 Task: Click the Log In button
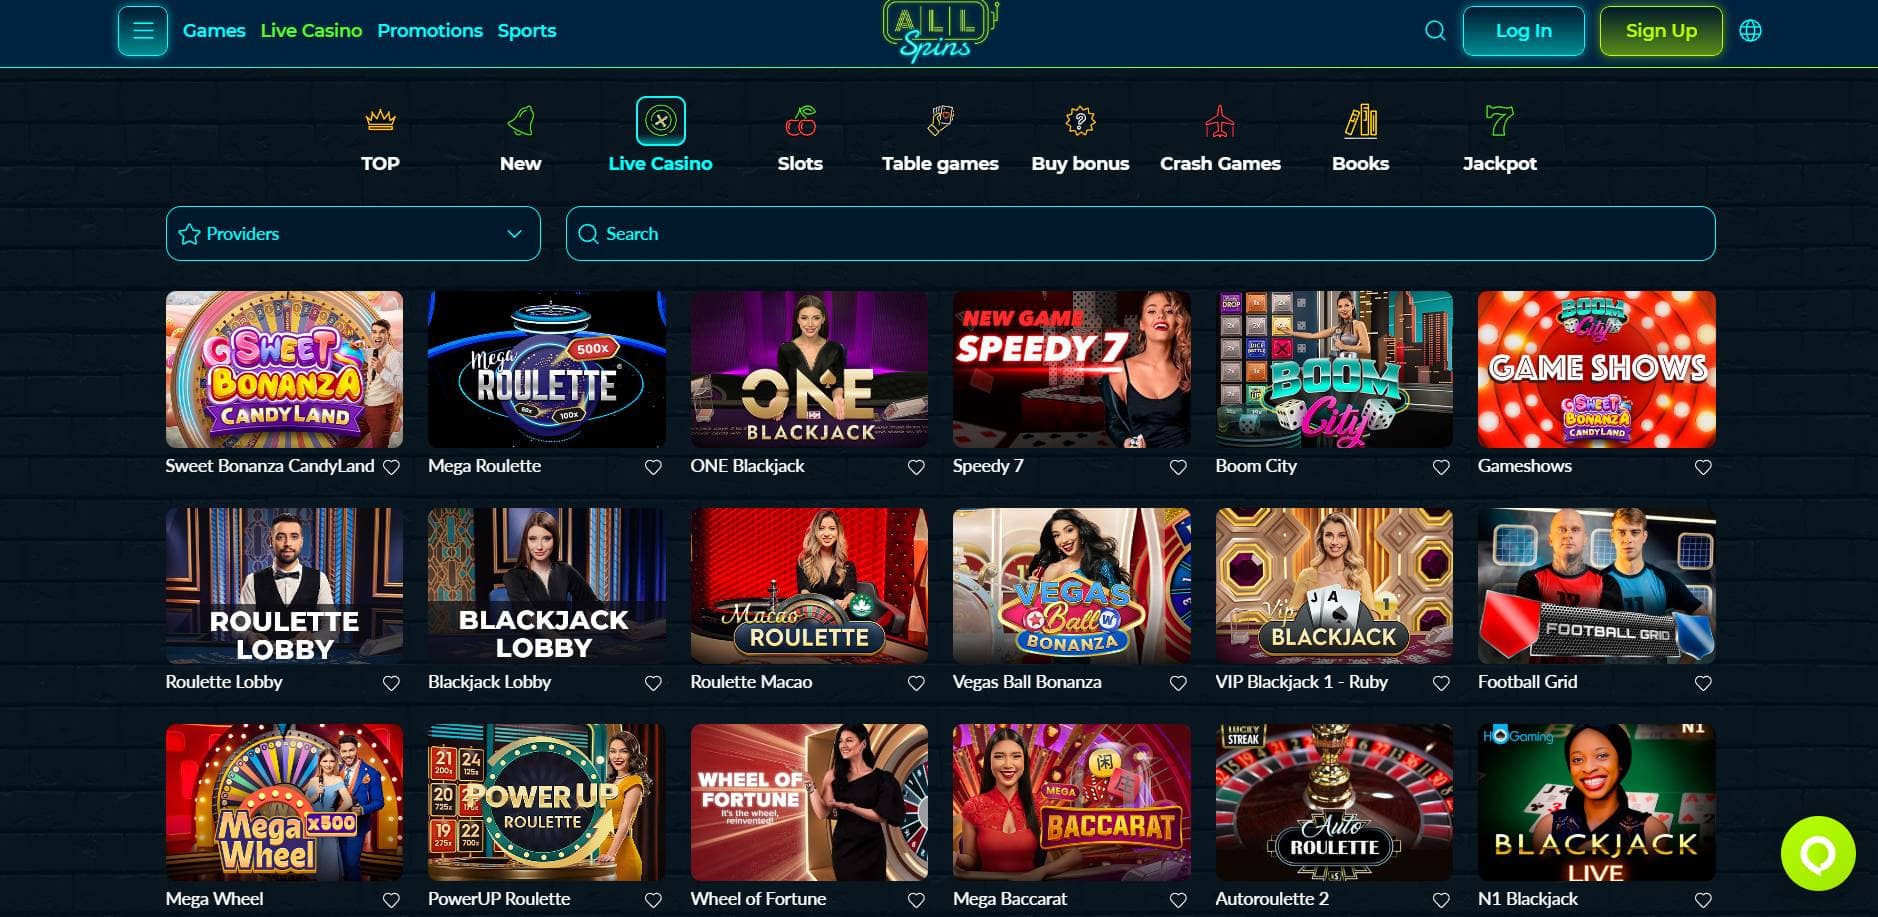click(1523, 31)
